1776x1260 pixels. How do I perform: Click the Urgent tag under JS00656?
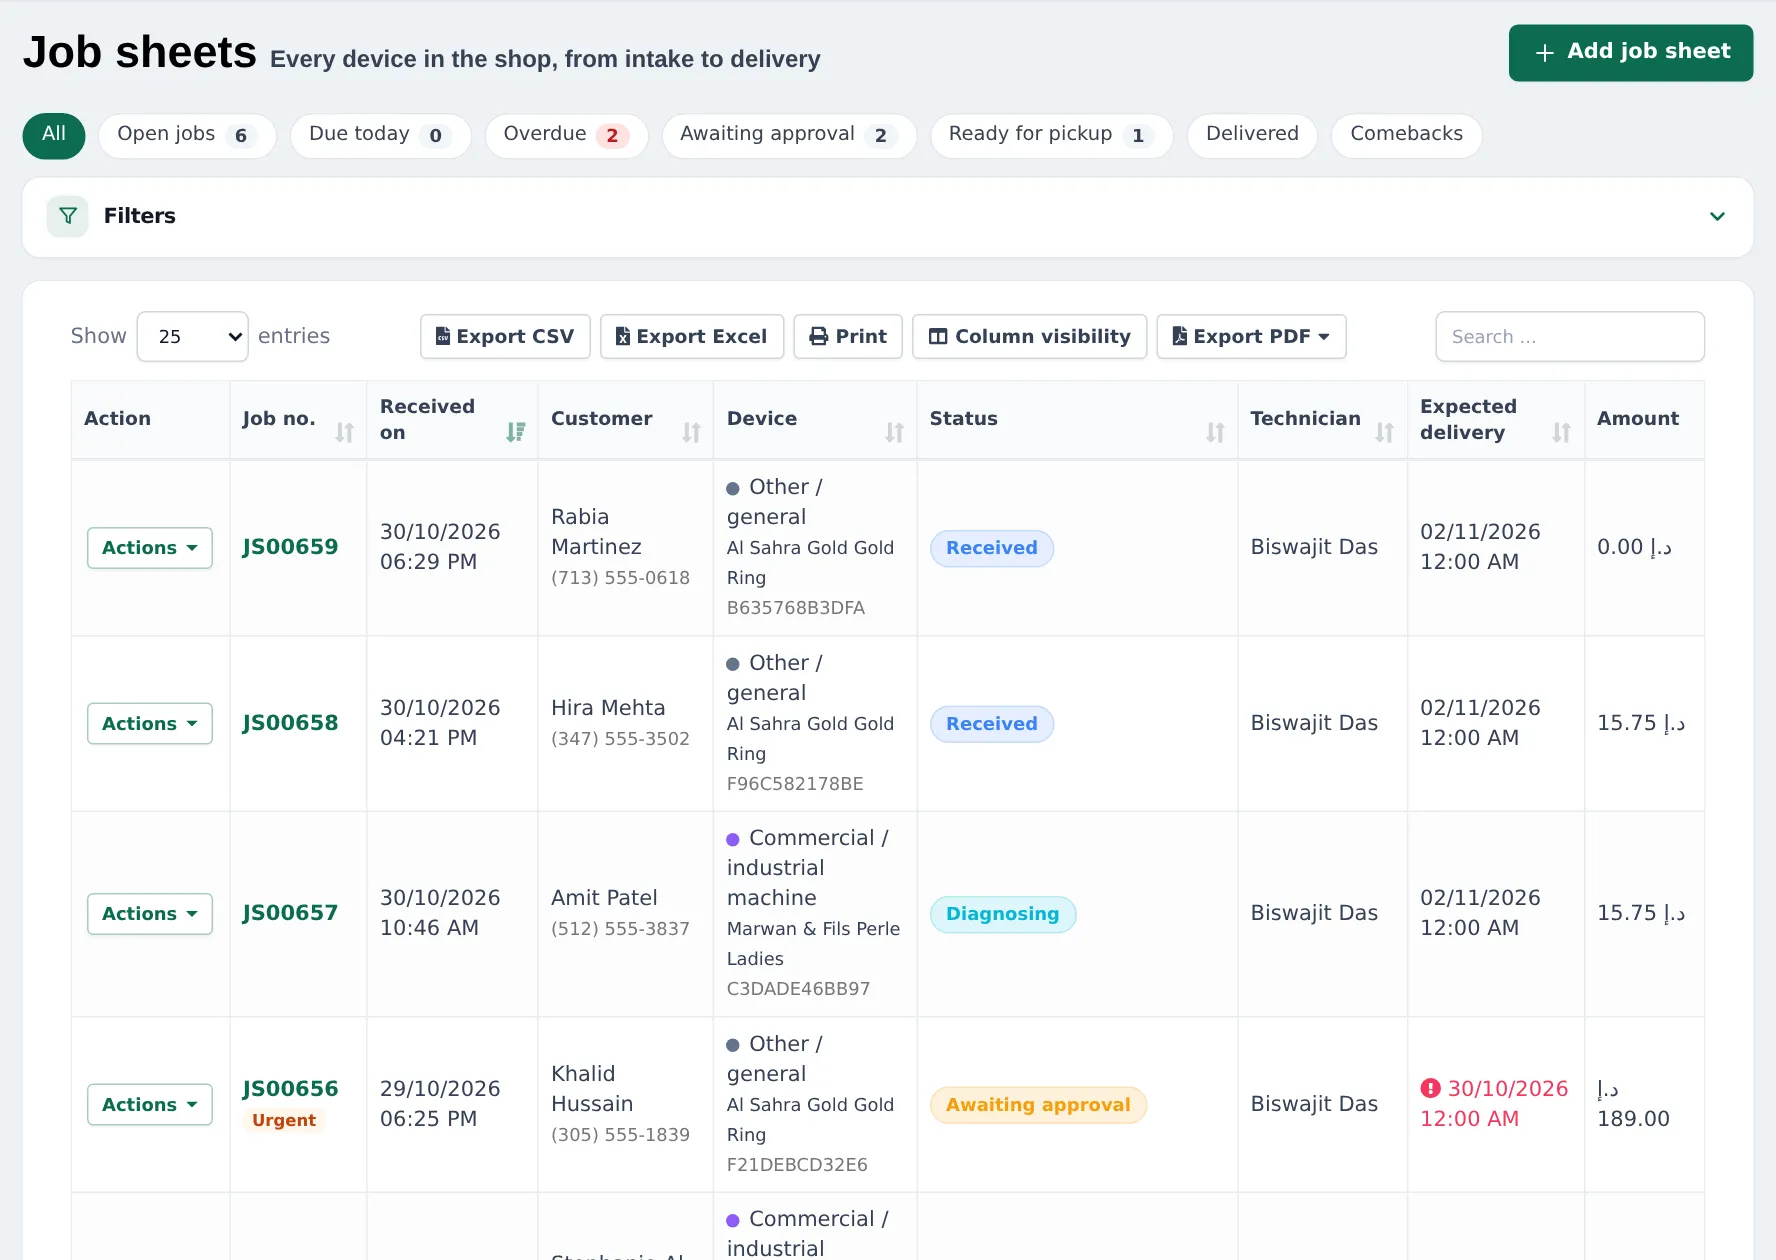[284, 1121]
